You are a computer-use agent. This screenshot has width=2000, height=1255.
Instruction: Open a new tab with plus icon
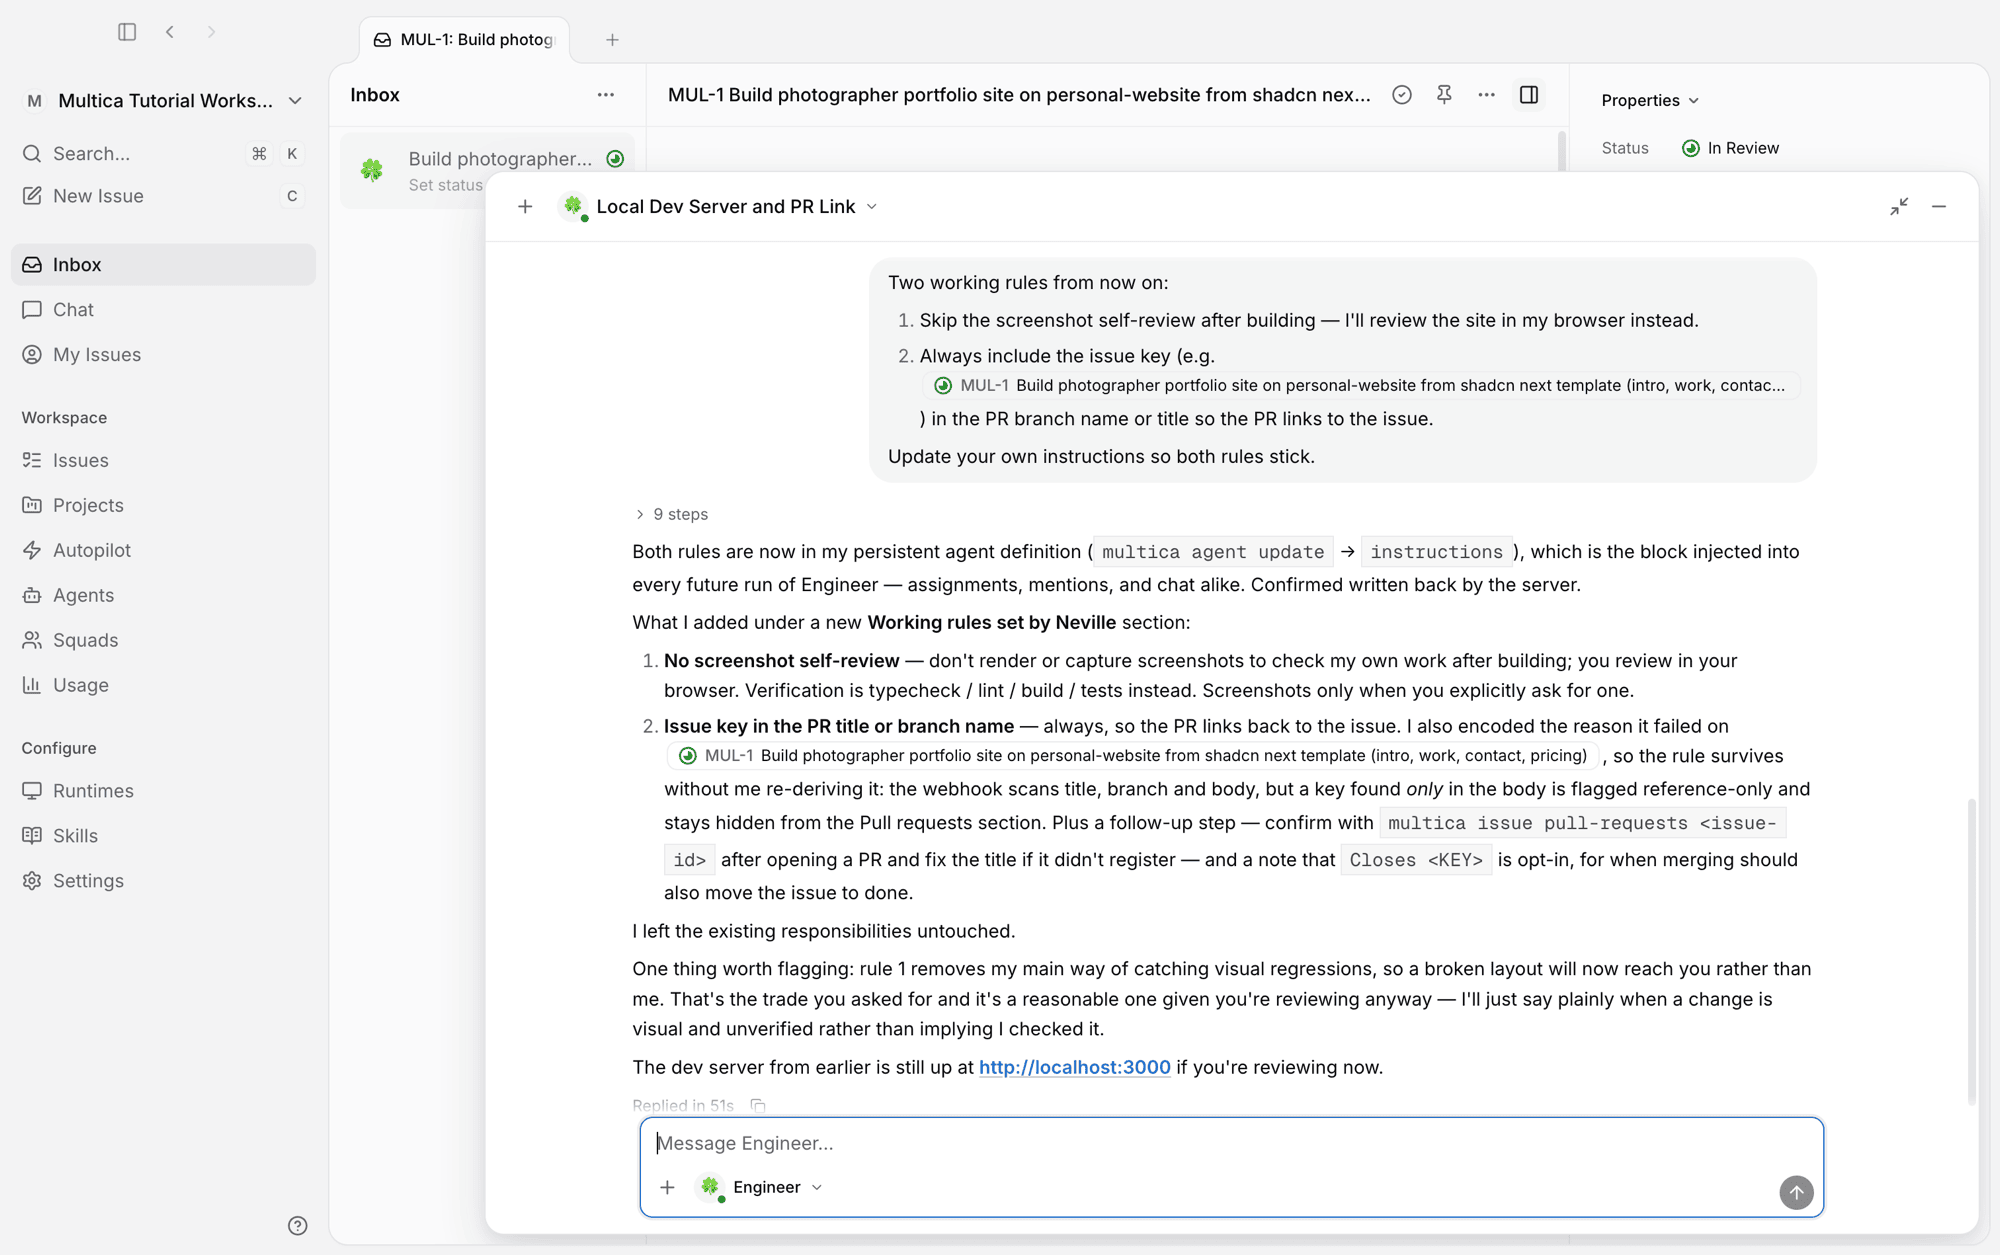(612, 40)
